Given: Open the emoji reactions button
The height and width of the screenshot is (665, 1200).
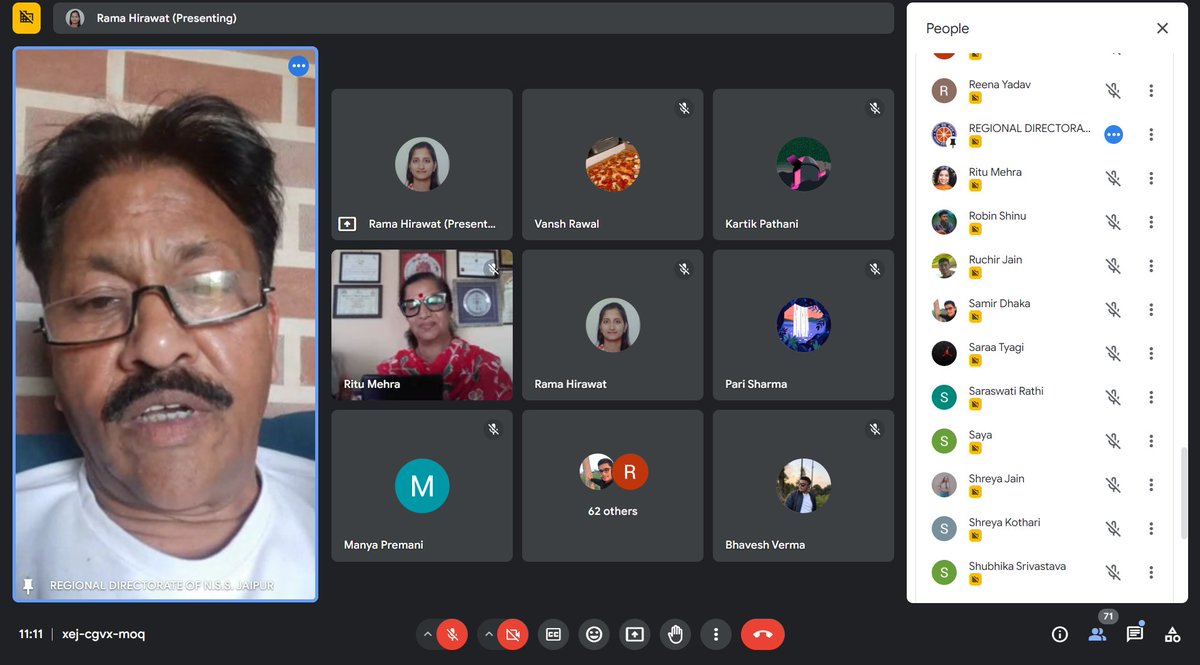Looking at the screenshot, I should 594,634.
